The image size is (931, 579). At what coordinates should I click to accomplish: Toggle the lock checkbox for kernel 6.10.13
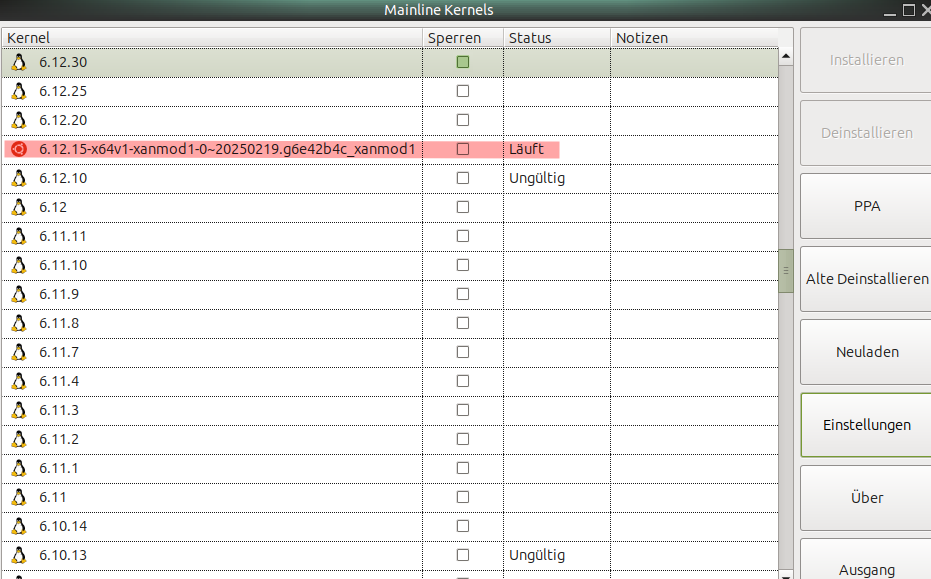pos(463,555)
